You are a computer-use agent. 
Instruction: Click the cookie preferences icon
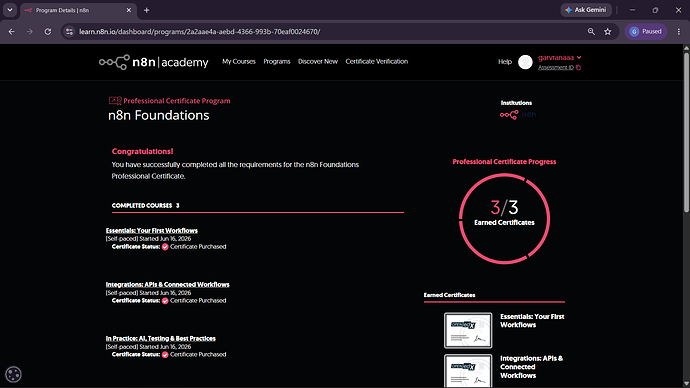(13, 374)
